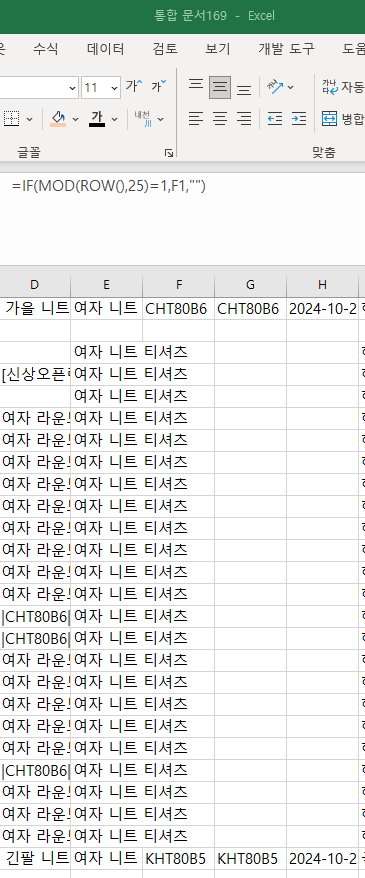Select the 2024-10-2 date in the KHT80B5 row
The width and height of the screenshot is (365, 878).
322,858
